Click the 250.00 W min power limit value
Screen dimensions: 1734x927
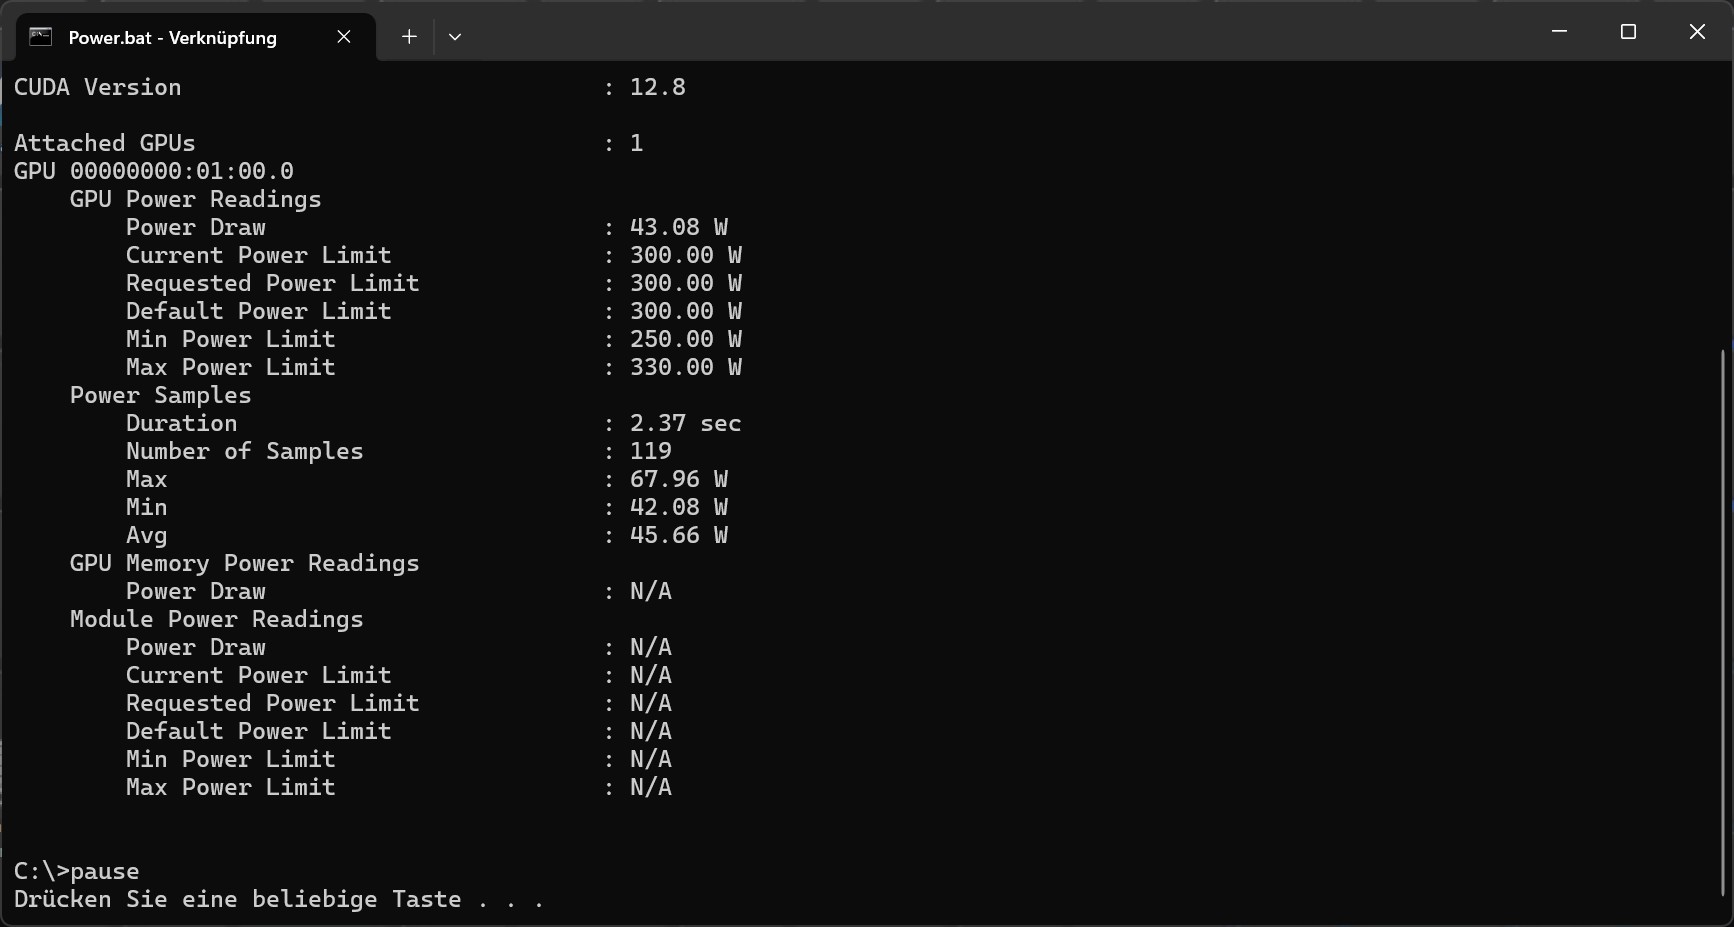(685, 339)
